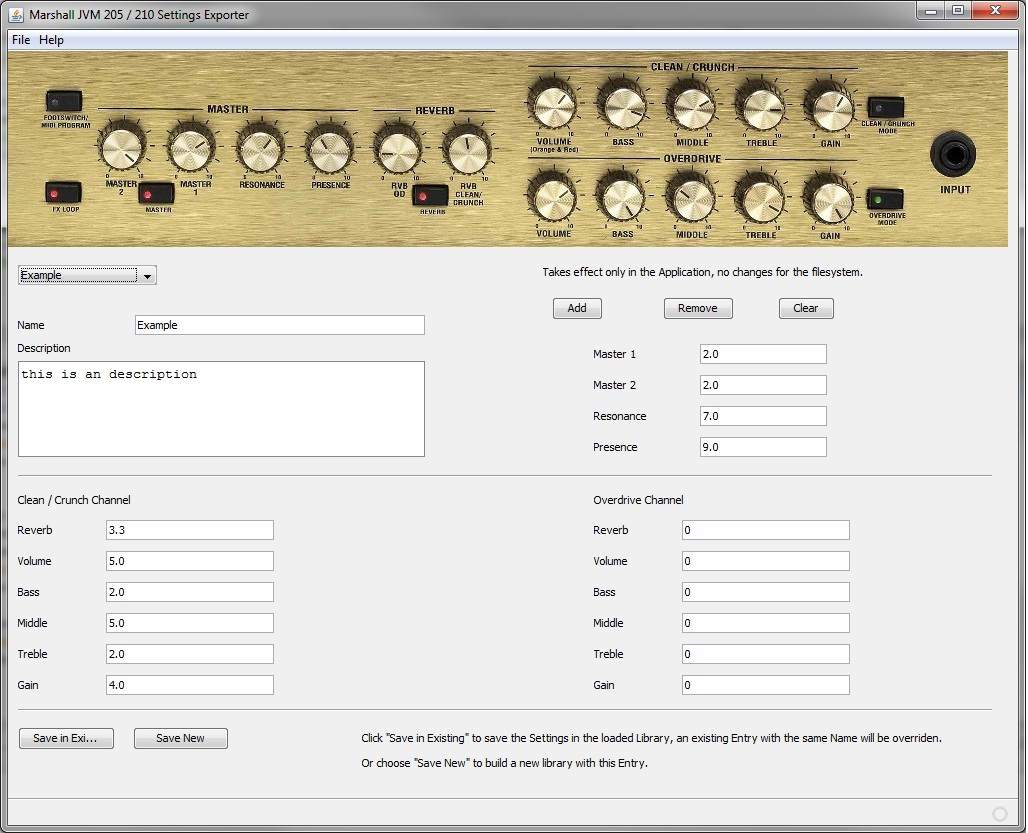Toggle the FX Loop switch
Screen dimensions: 1028x833
click(x=64, y=193)
